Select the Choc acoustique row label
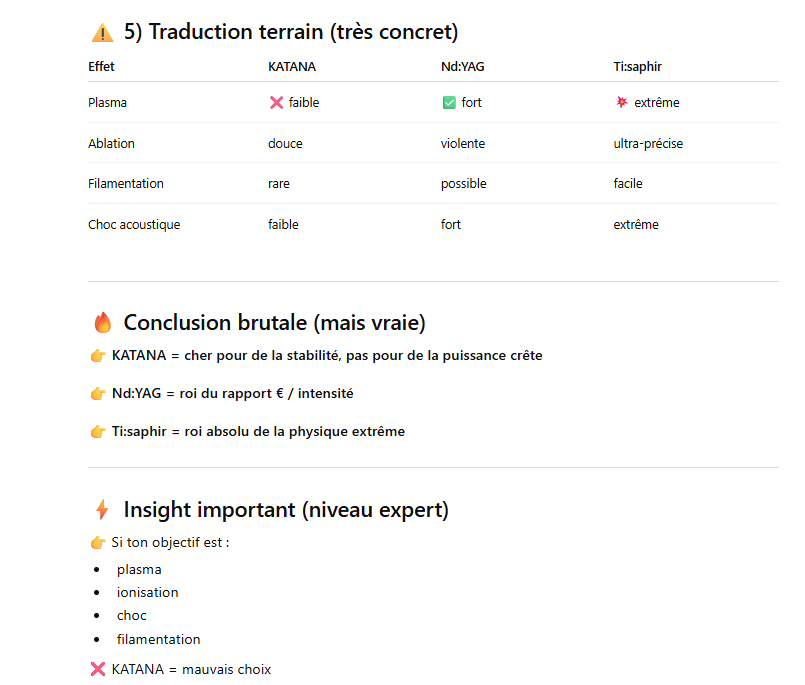 point(134,225)
